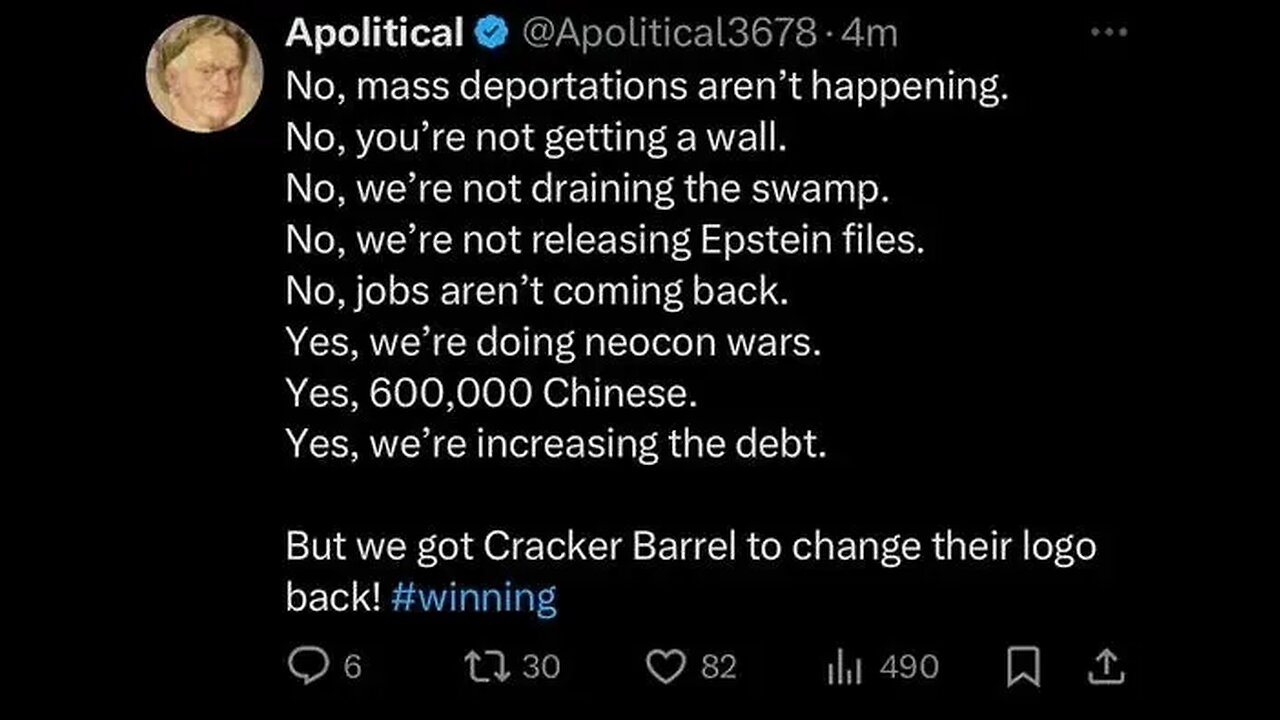Viewport: 1280px width, 720px height.
Task: Click the reply count of 6
Action: [x=352, y=667]
